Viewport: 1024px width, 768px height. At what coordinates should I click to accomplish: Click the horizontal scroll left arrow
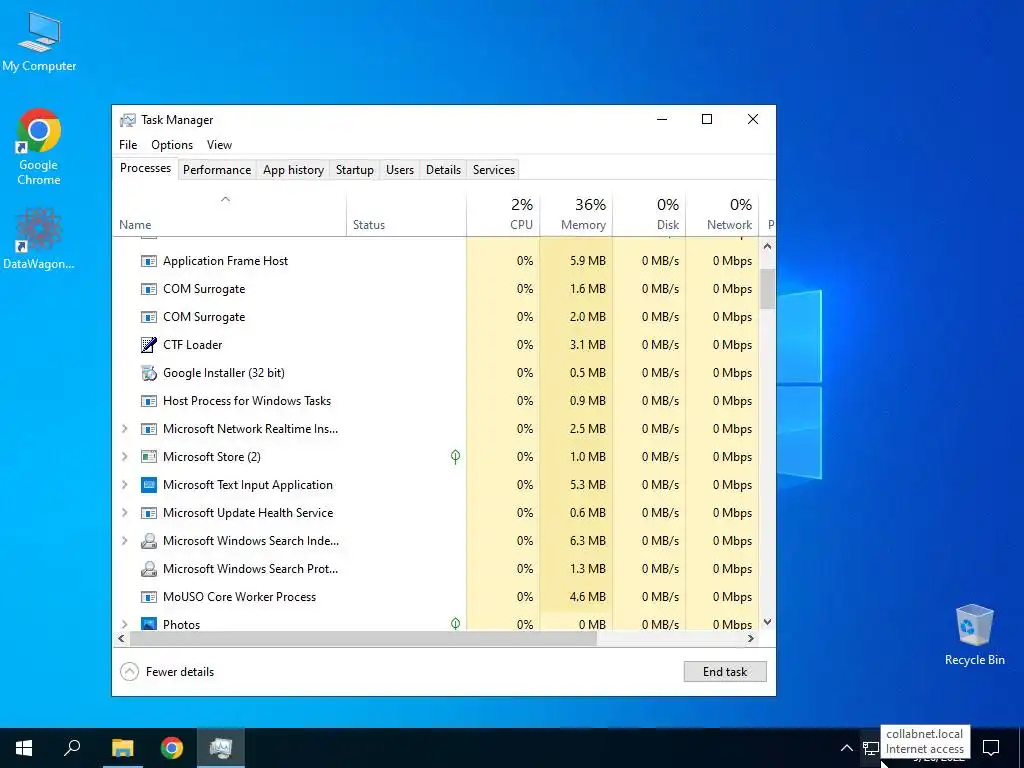click(x=121, y=639)
